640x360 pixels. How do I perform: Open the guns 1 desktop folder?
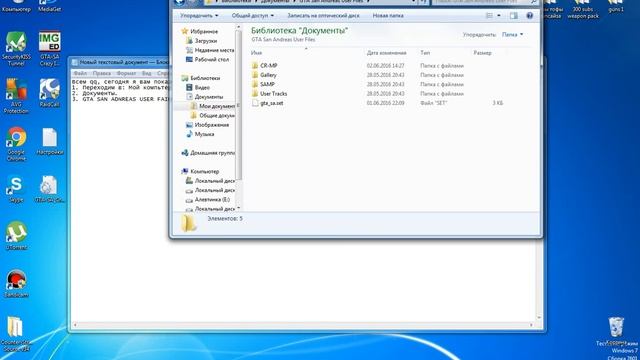coord(616,7)
